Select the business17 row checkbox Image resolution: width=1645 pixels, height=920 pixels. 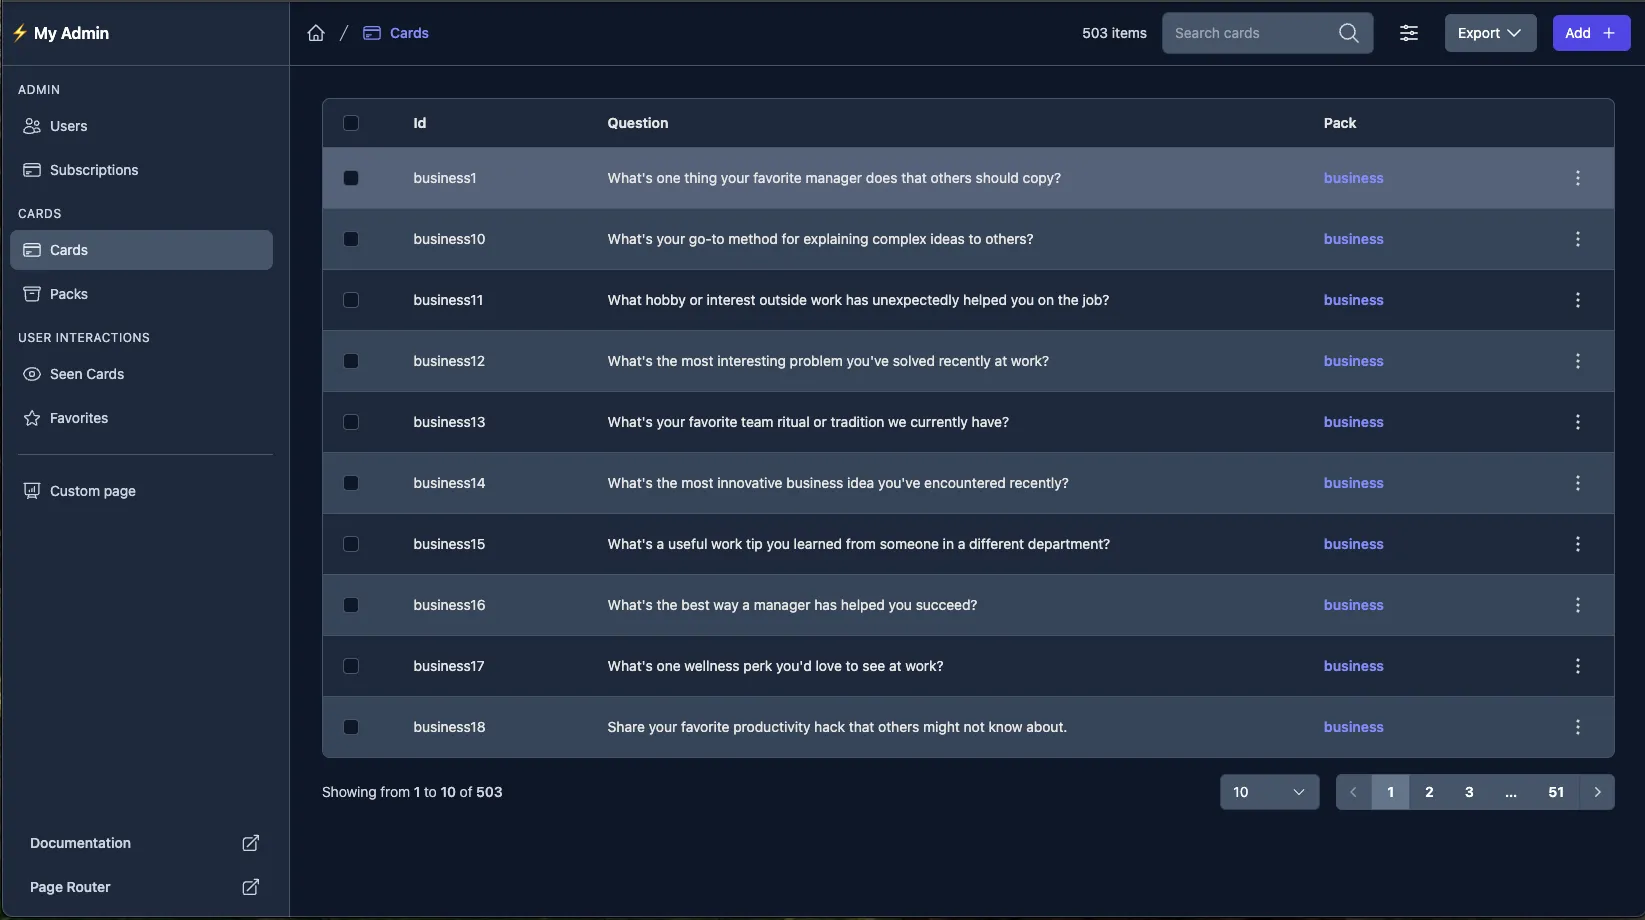coord(351,666)
